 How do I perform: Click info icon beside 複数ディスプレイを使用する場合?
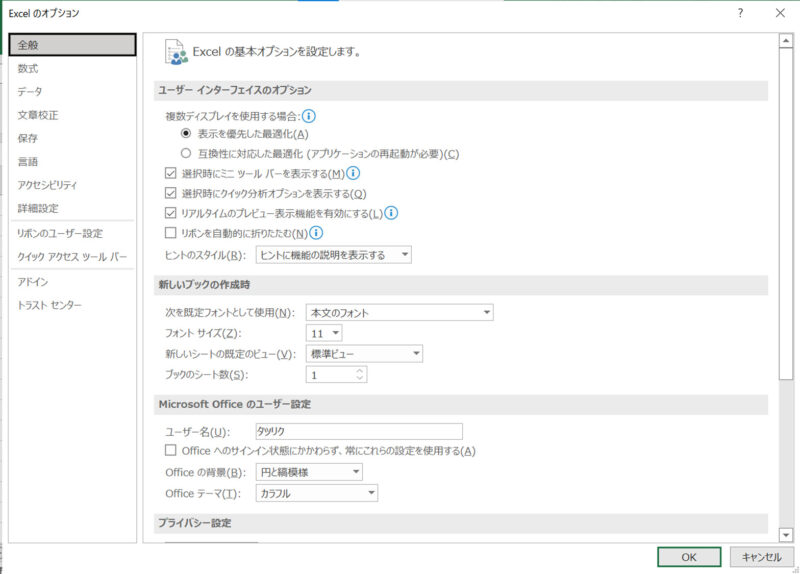pos(309,116)
